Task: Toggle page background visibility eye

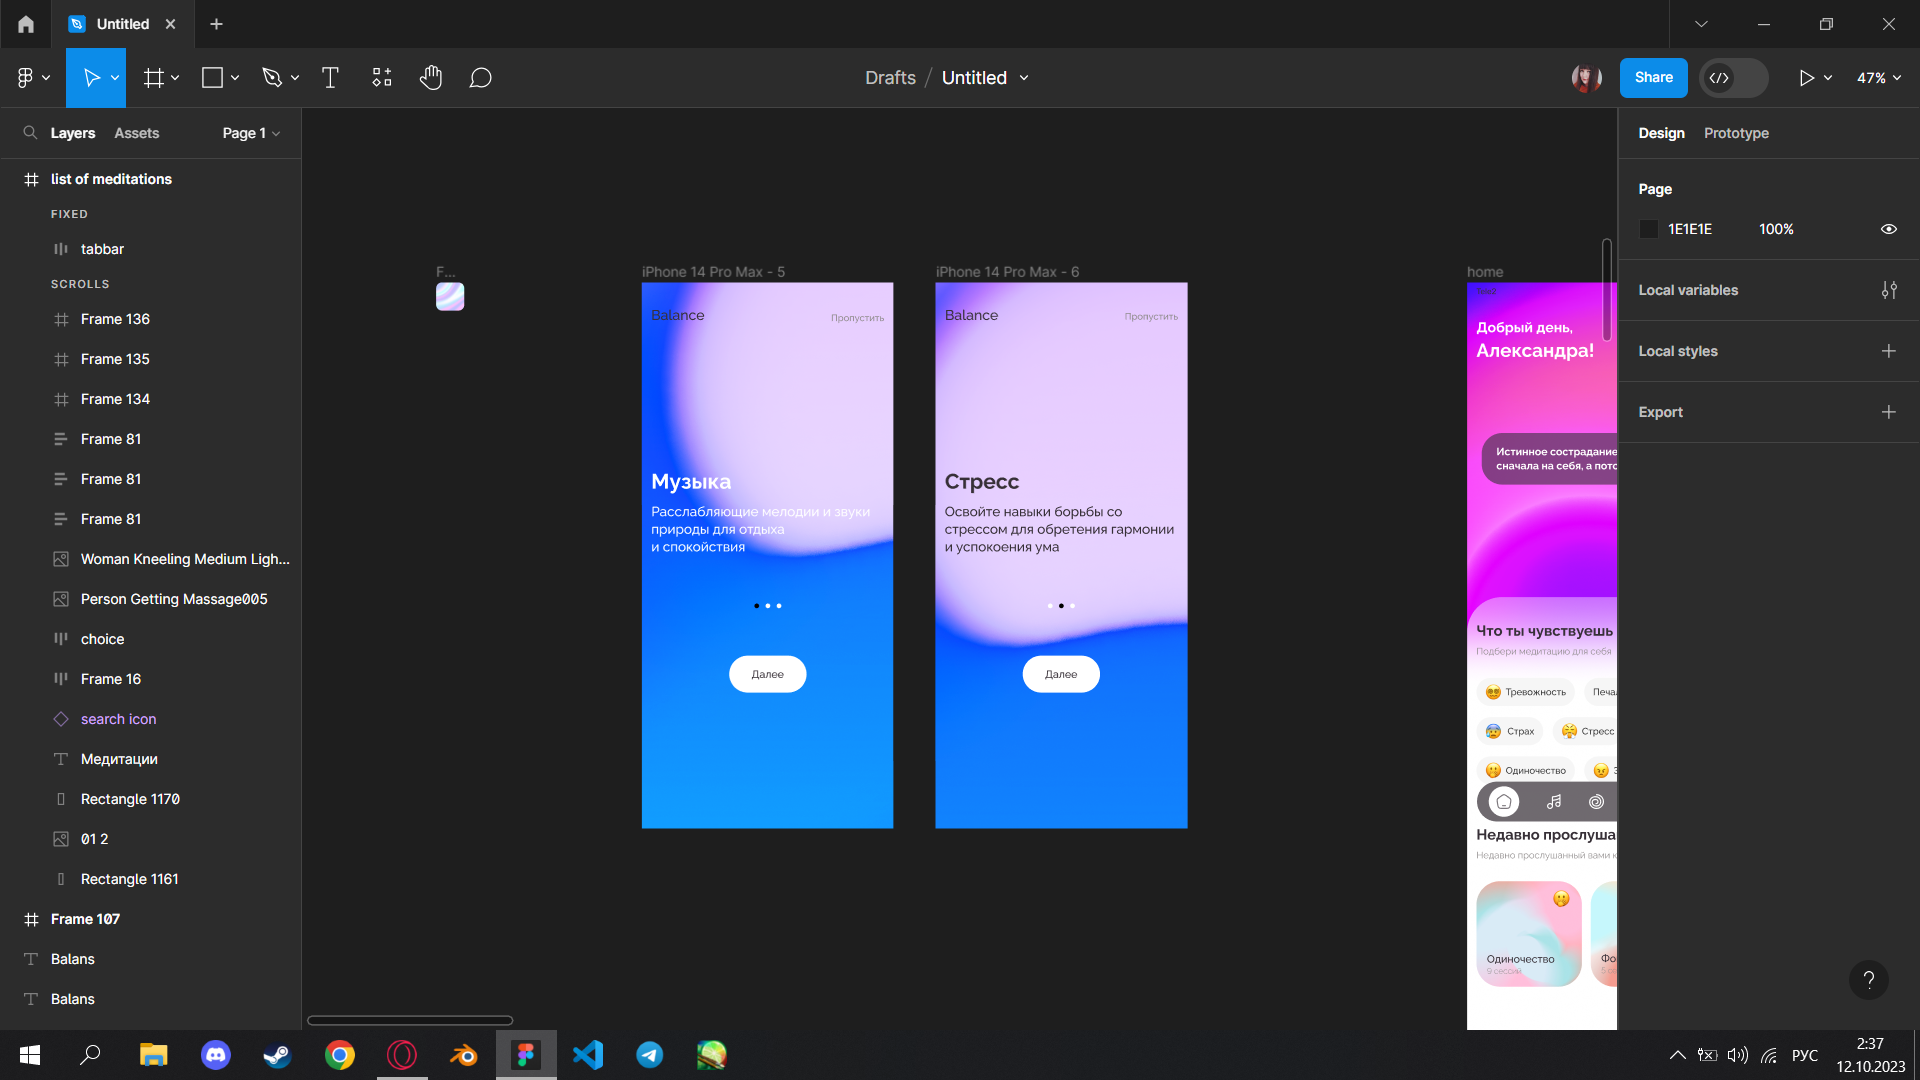Action: [1889, 229]
